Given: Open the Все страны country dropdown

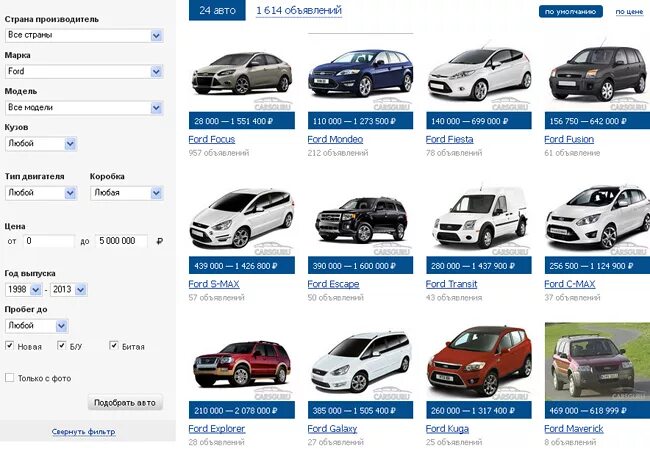Looking at the screenshot, I should [84, 35].
